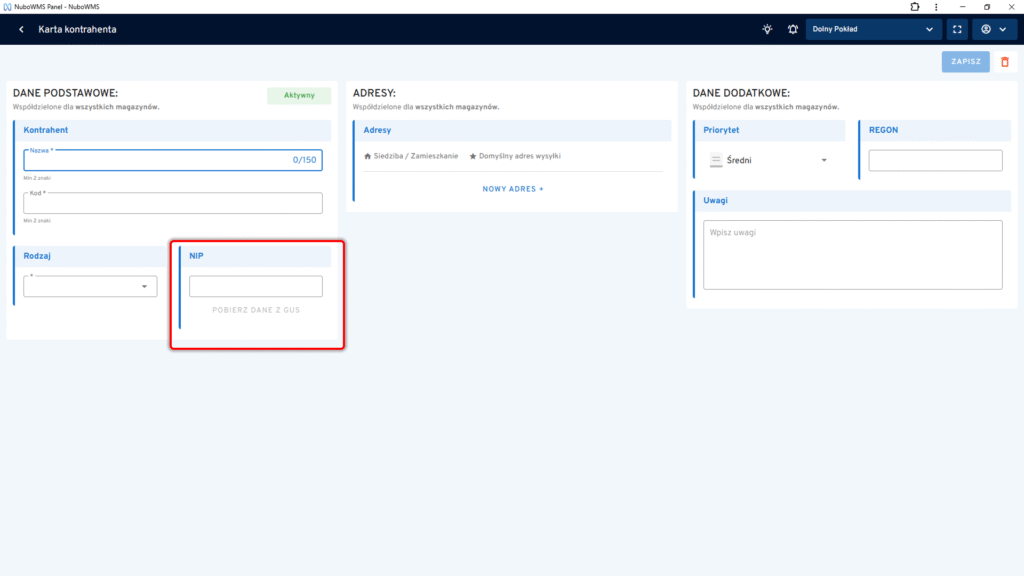The image size is (1024, 576).
Task: Toggle the Aktywny status badge
Action: tap(299, 96)
